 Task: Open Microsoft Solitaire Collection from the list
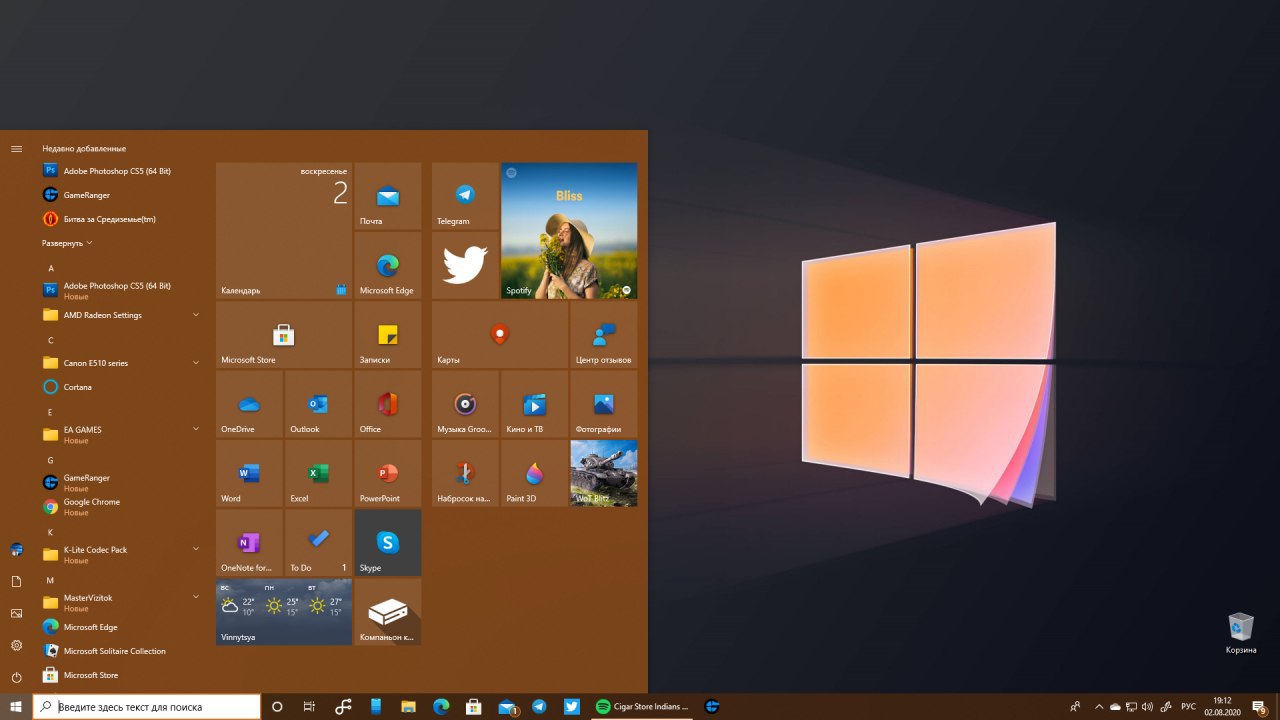coord(120,651)
